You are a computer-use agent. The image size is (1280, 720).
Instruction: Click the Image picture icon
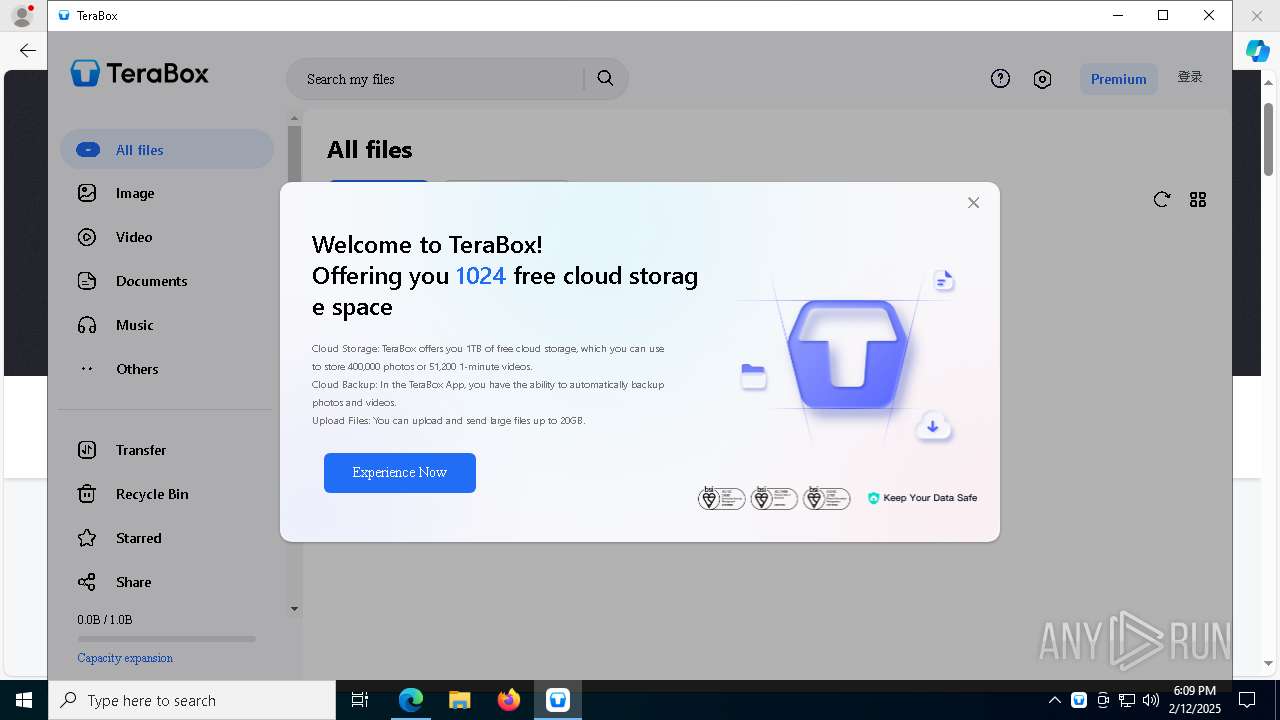[87, 193]
